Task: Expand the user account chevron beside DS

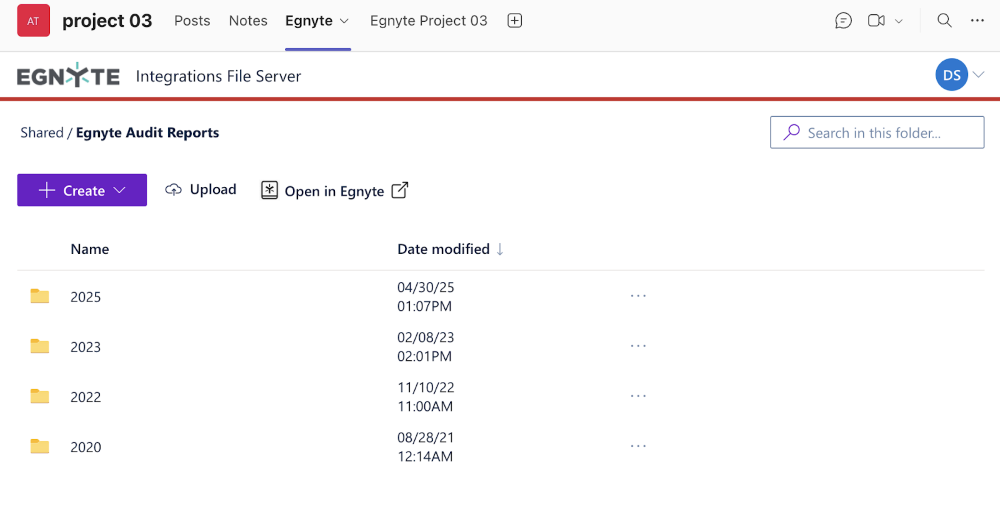Action: (x=978, y=75)
